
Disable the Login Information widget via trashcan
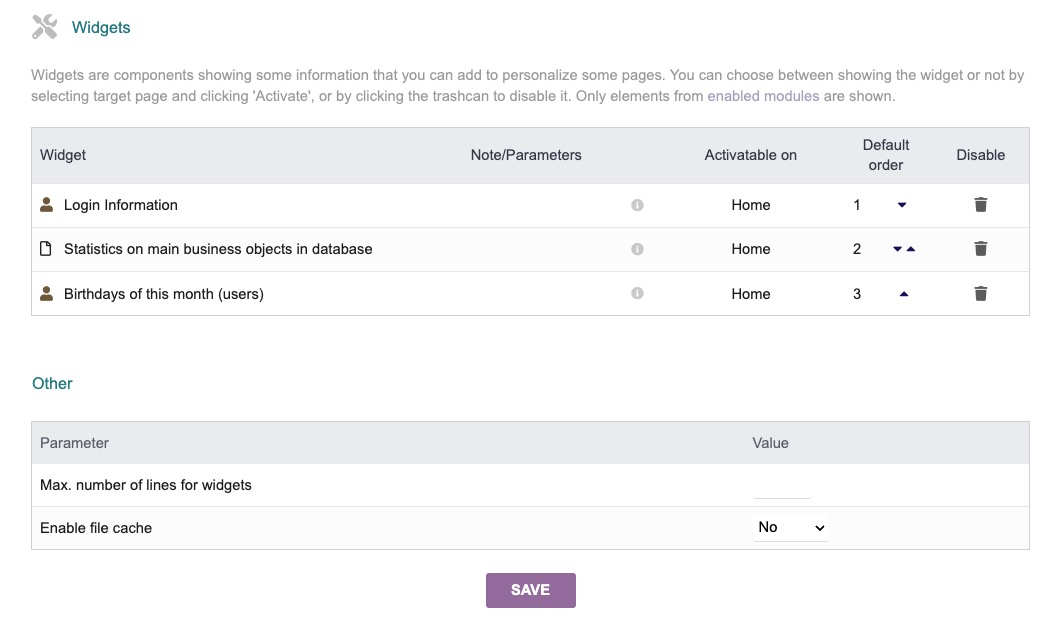click(981, 205)
